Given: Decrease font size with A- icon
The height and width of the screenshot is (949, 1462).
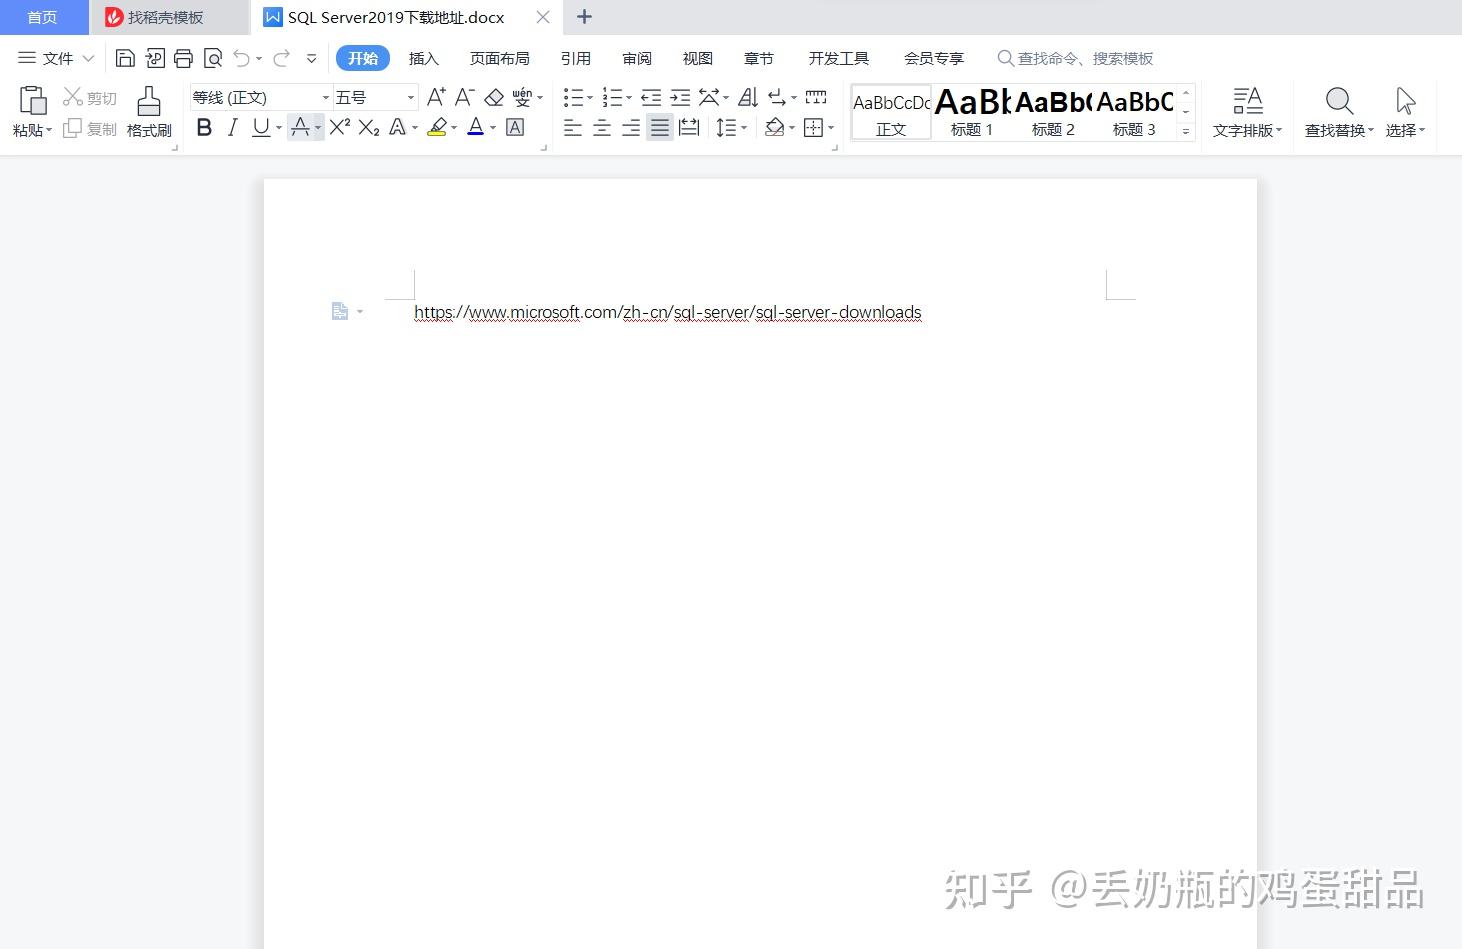Looking at the screenshot, I should tap(464, 97).
